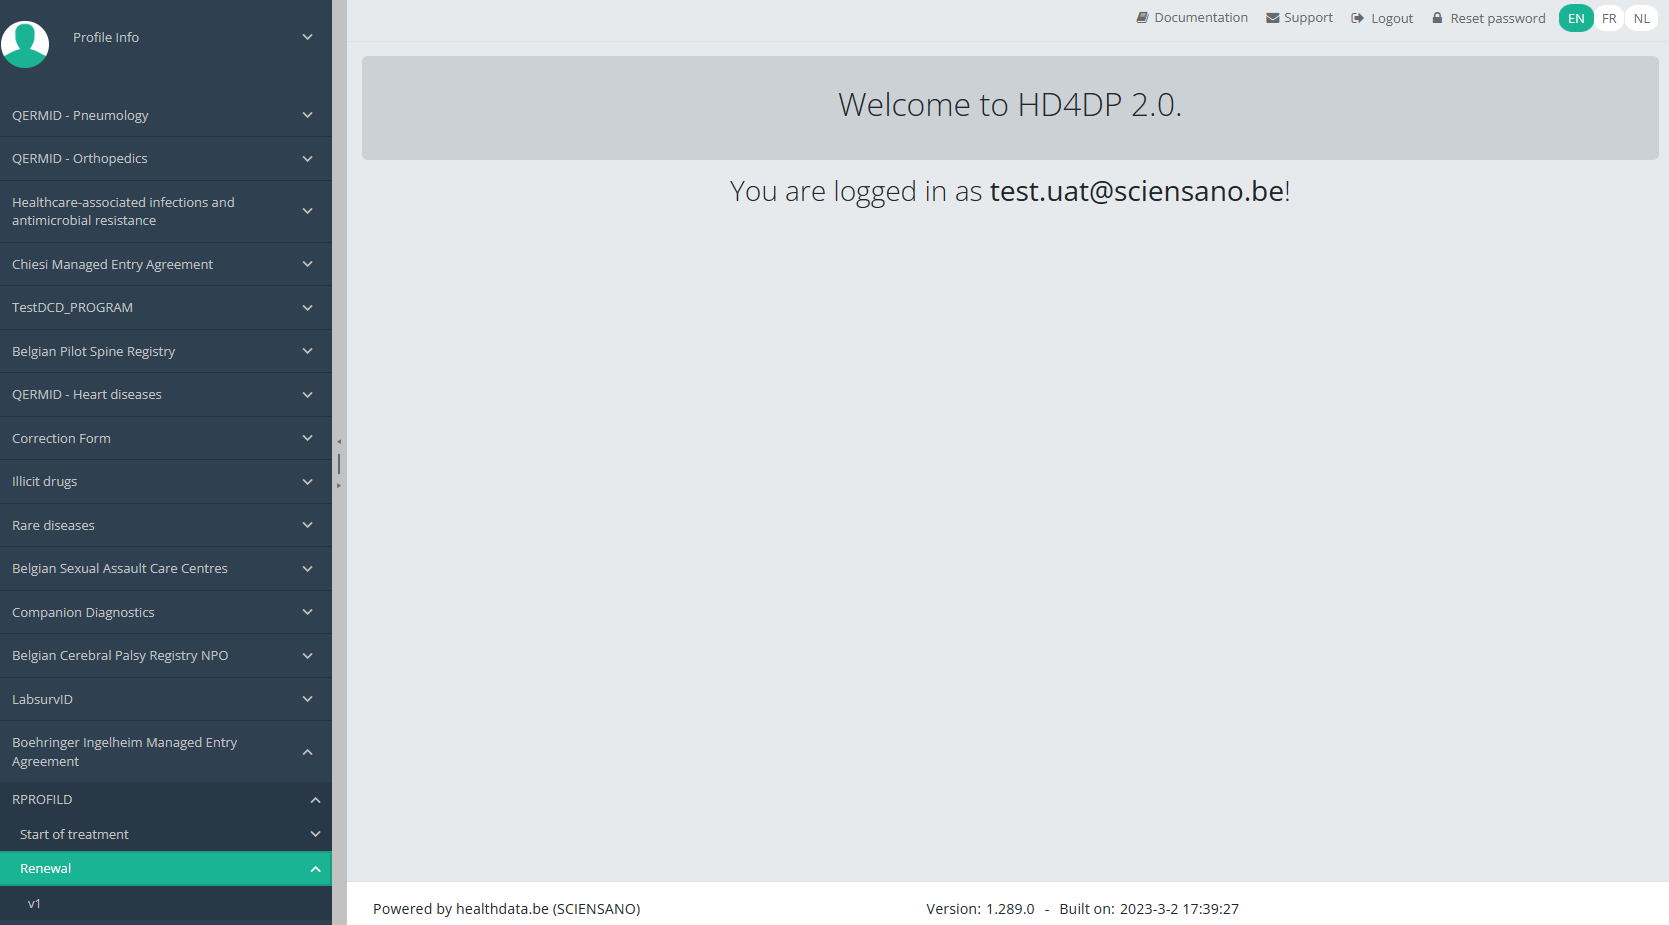
Task: Click the Reset password lock icon
Action: click(1437, 18)
